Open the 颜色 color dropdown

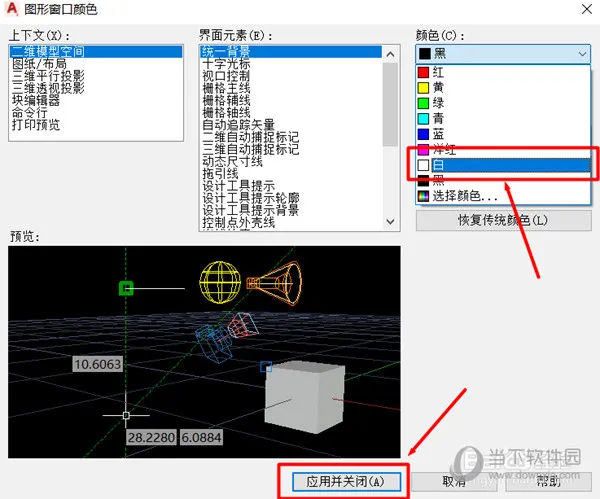pos(502,54)
